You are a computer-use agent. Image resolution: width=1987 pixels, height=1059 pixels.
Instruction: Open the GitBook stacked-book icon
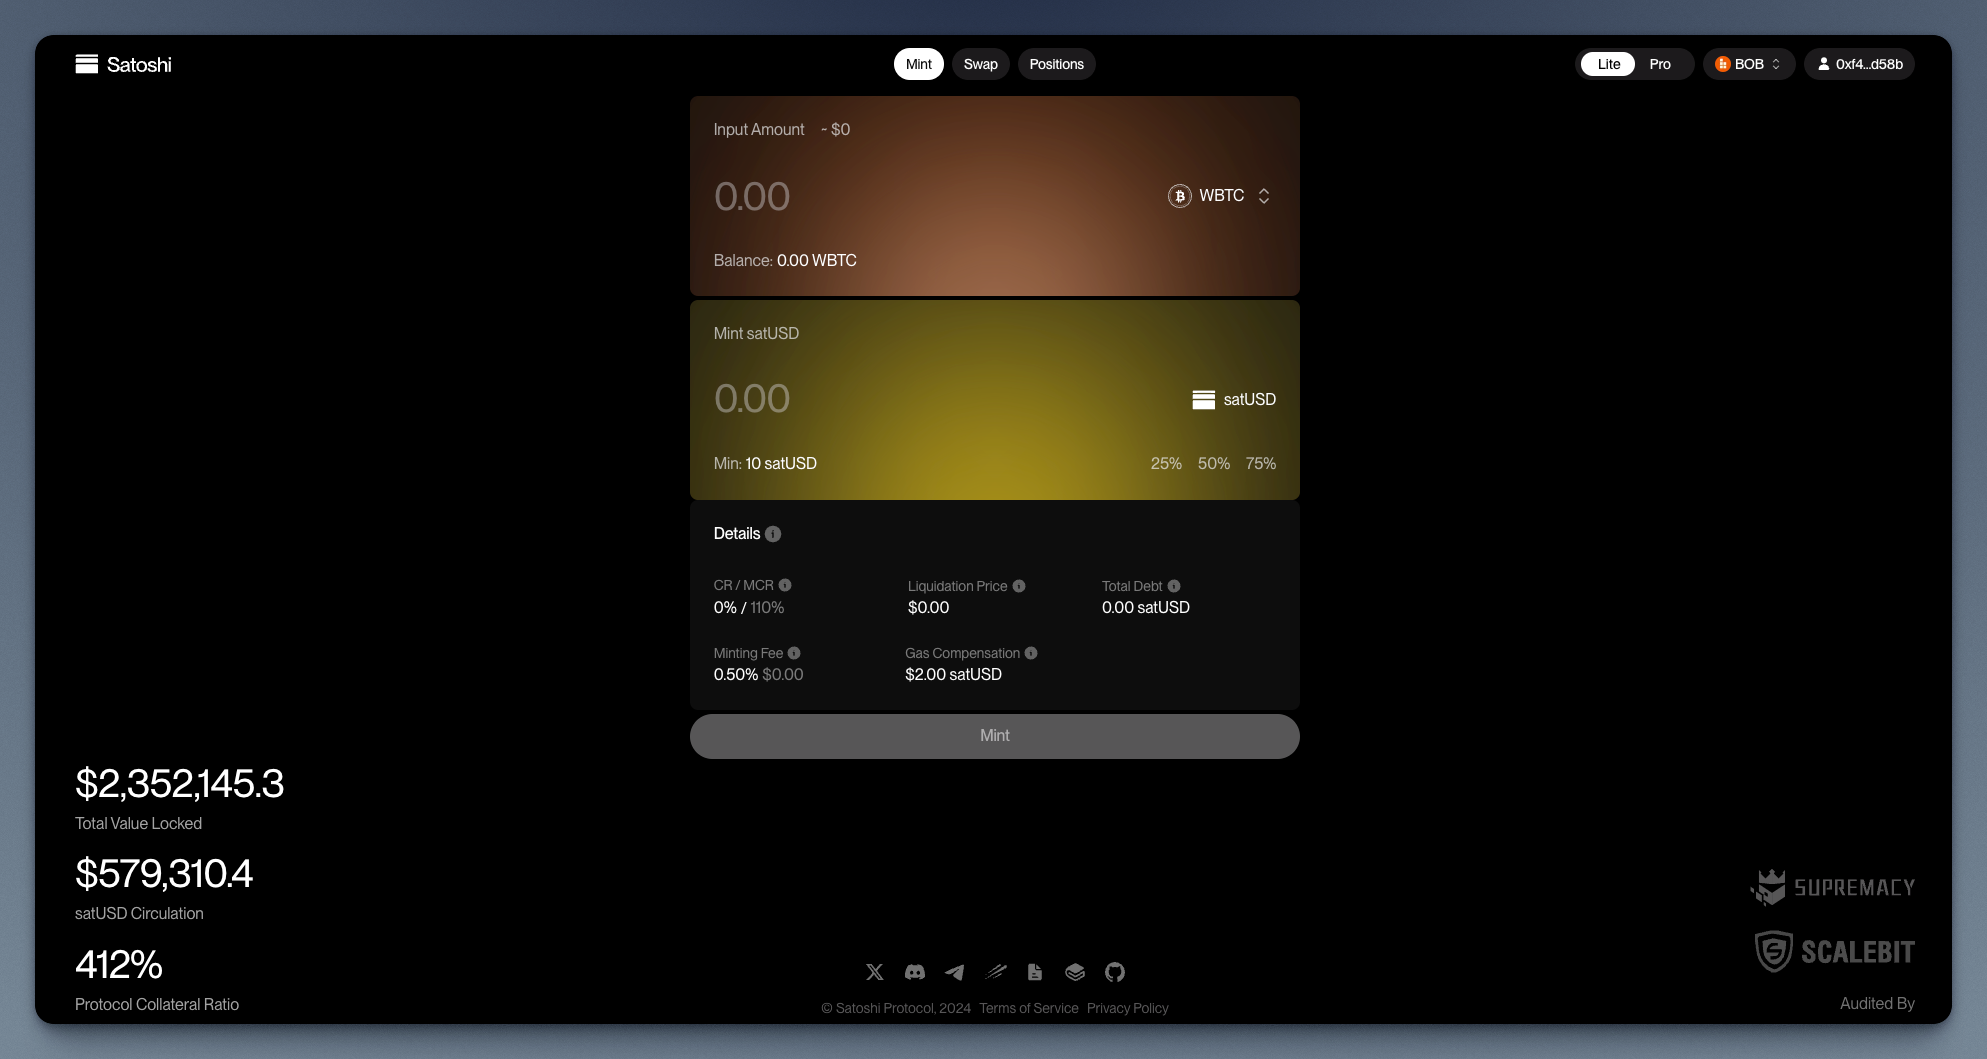click(1075, 972)
